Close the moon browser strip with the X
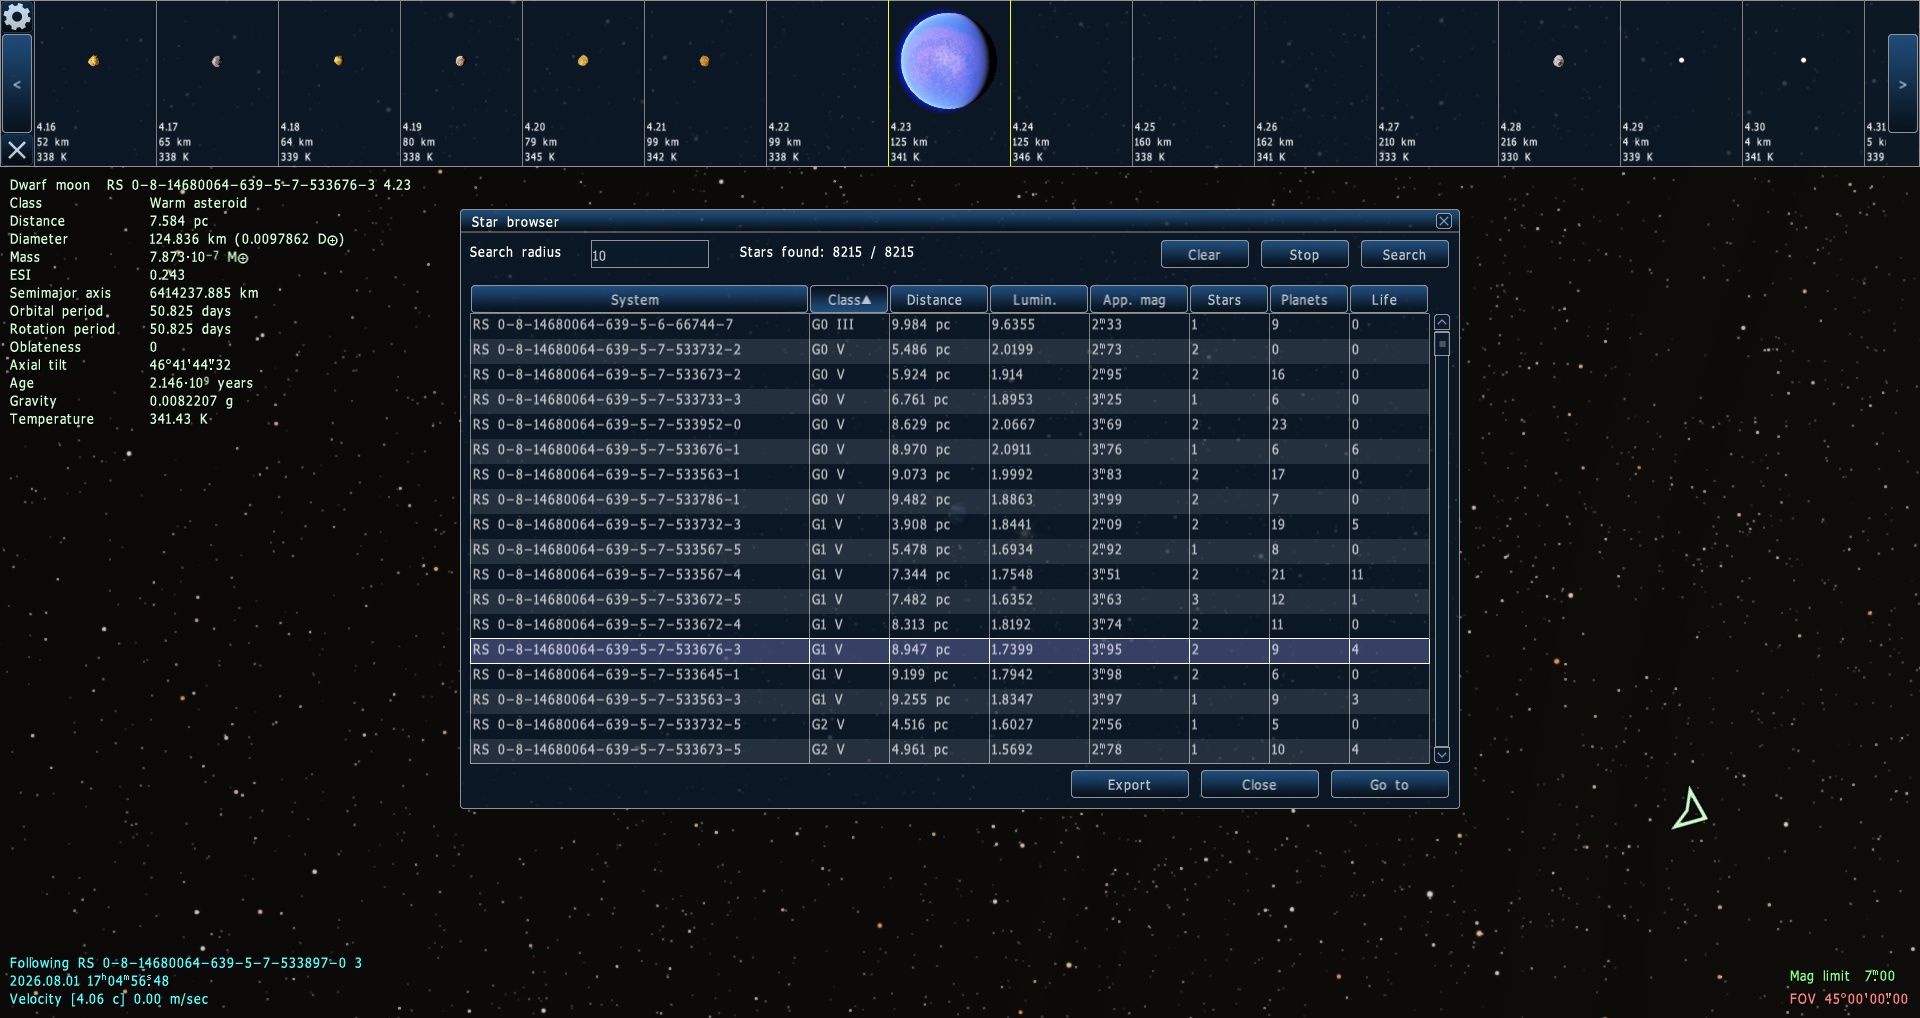This screenshot has width=1920, height=1018. (17, 150)
